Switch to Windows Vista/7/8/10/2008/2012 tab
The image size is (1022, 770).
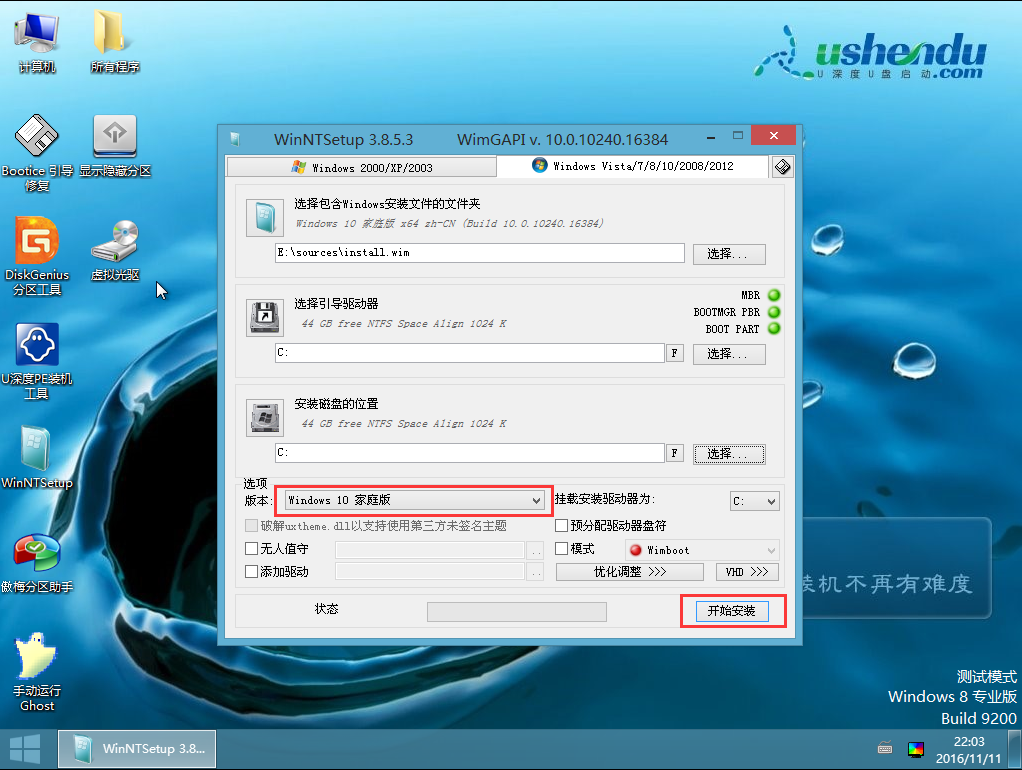click(632, 166)
